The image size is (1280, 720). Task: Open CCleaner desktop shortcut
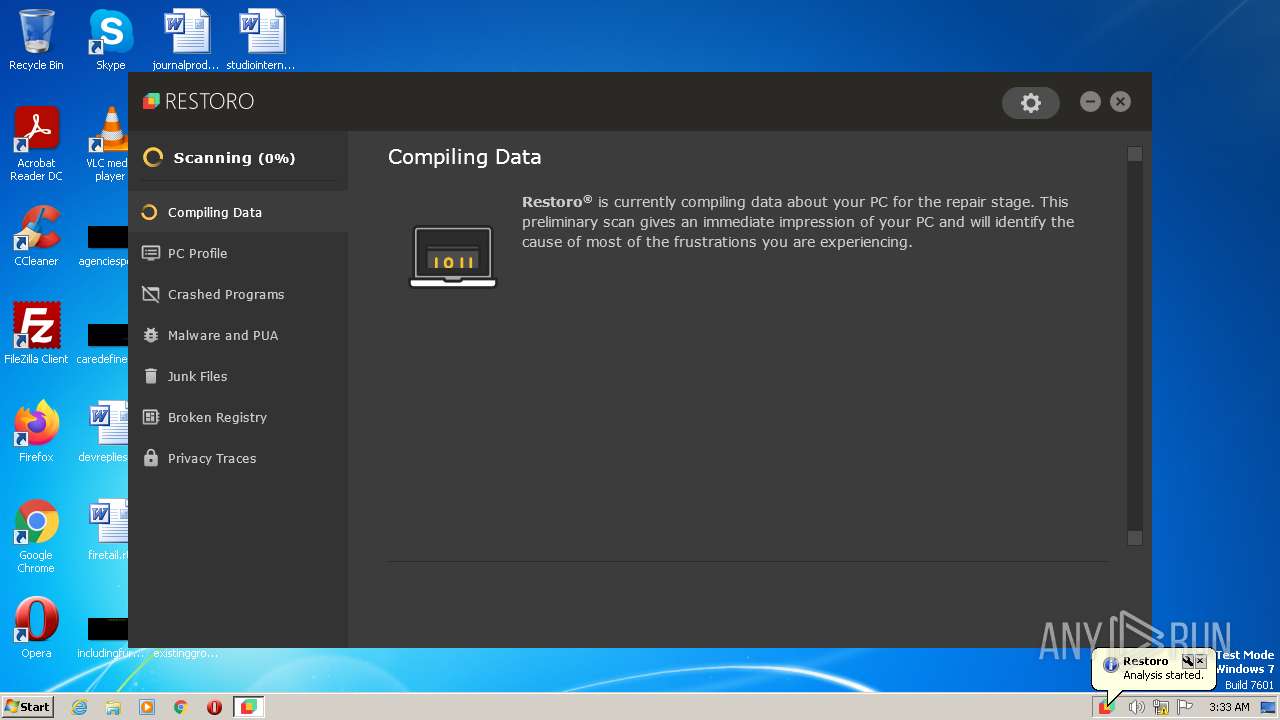pyautogui.click(x=36, y=236)
